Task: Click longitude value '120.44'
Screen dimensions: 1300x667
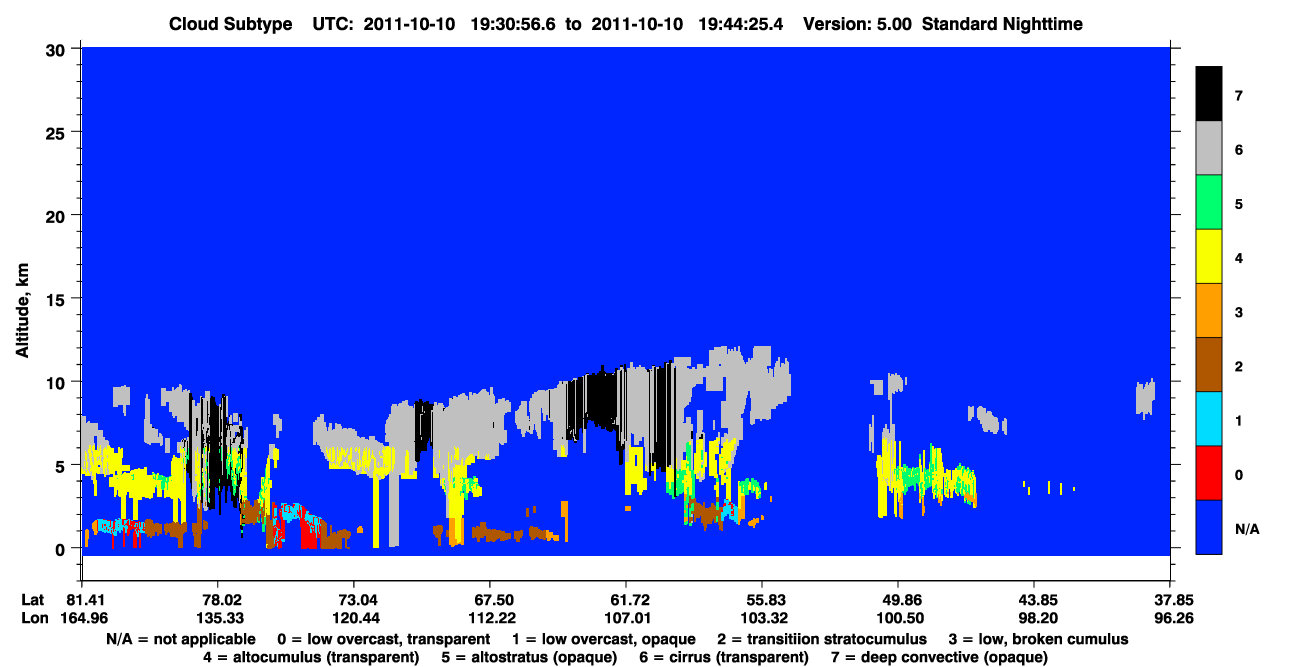Action: click(x=354, y=618)
